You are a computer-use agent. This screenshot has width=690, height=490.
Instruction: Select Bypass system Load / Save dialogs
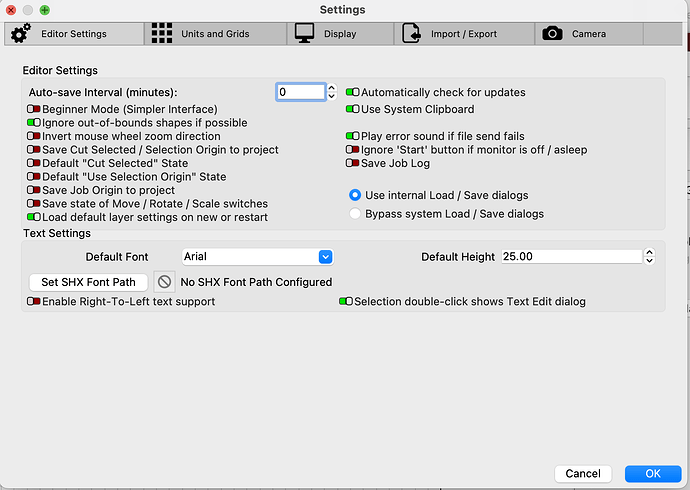(355, 214)
